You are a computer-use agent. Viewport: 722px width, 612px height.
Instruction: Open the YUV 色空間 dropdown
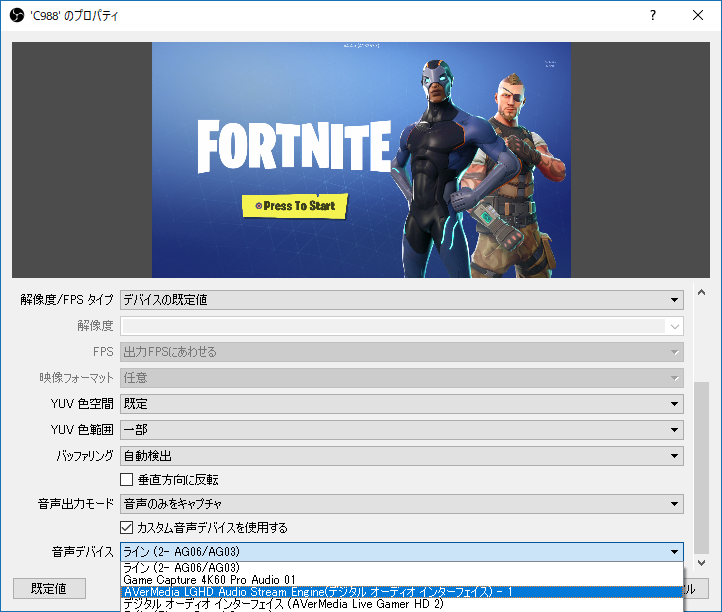pyautogui.click(x=402, y=404)
